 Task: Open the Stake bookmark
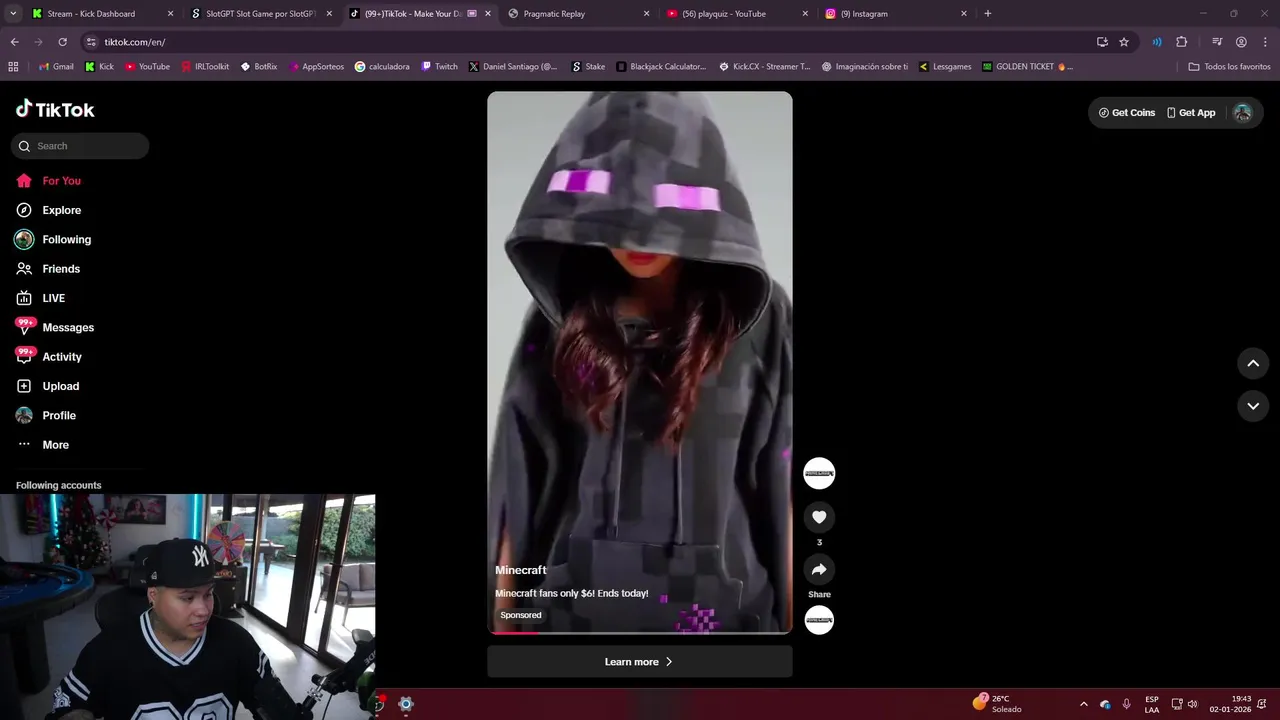point(588,67)
